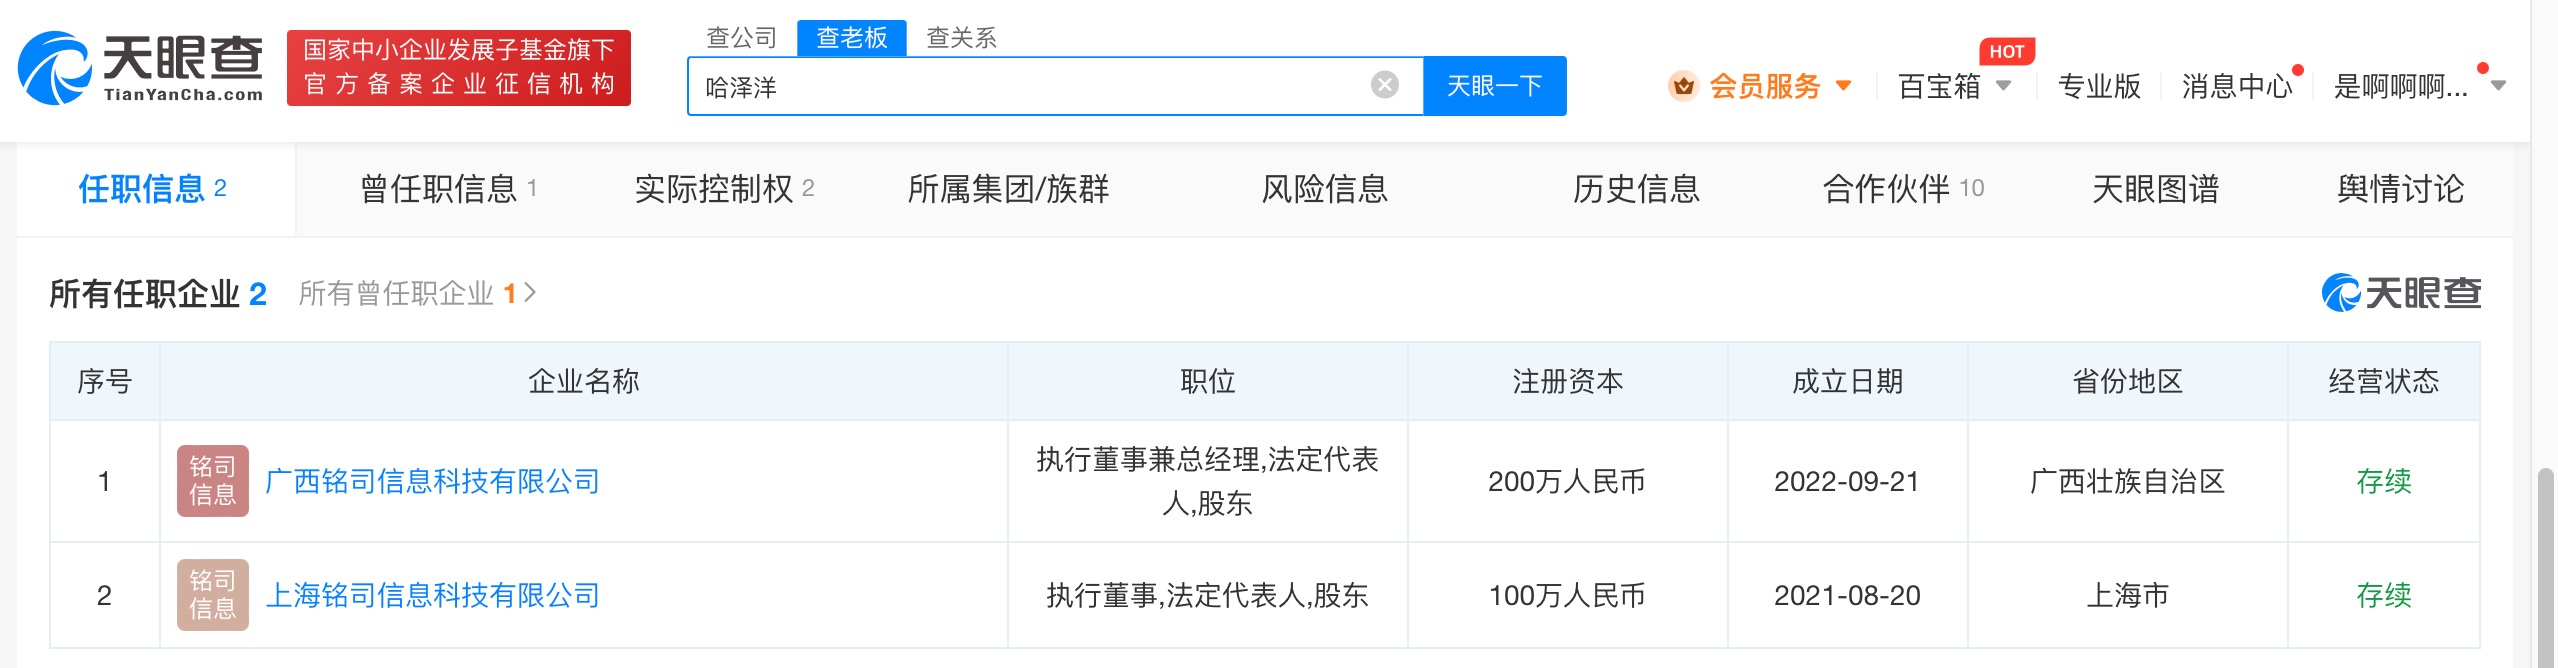Click the 广西铭司 company logo thumbnail
The image size is (2558, 668).
(x=212, y=481)
